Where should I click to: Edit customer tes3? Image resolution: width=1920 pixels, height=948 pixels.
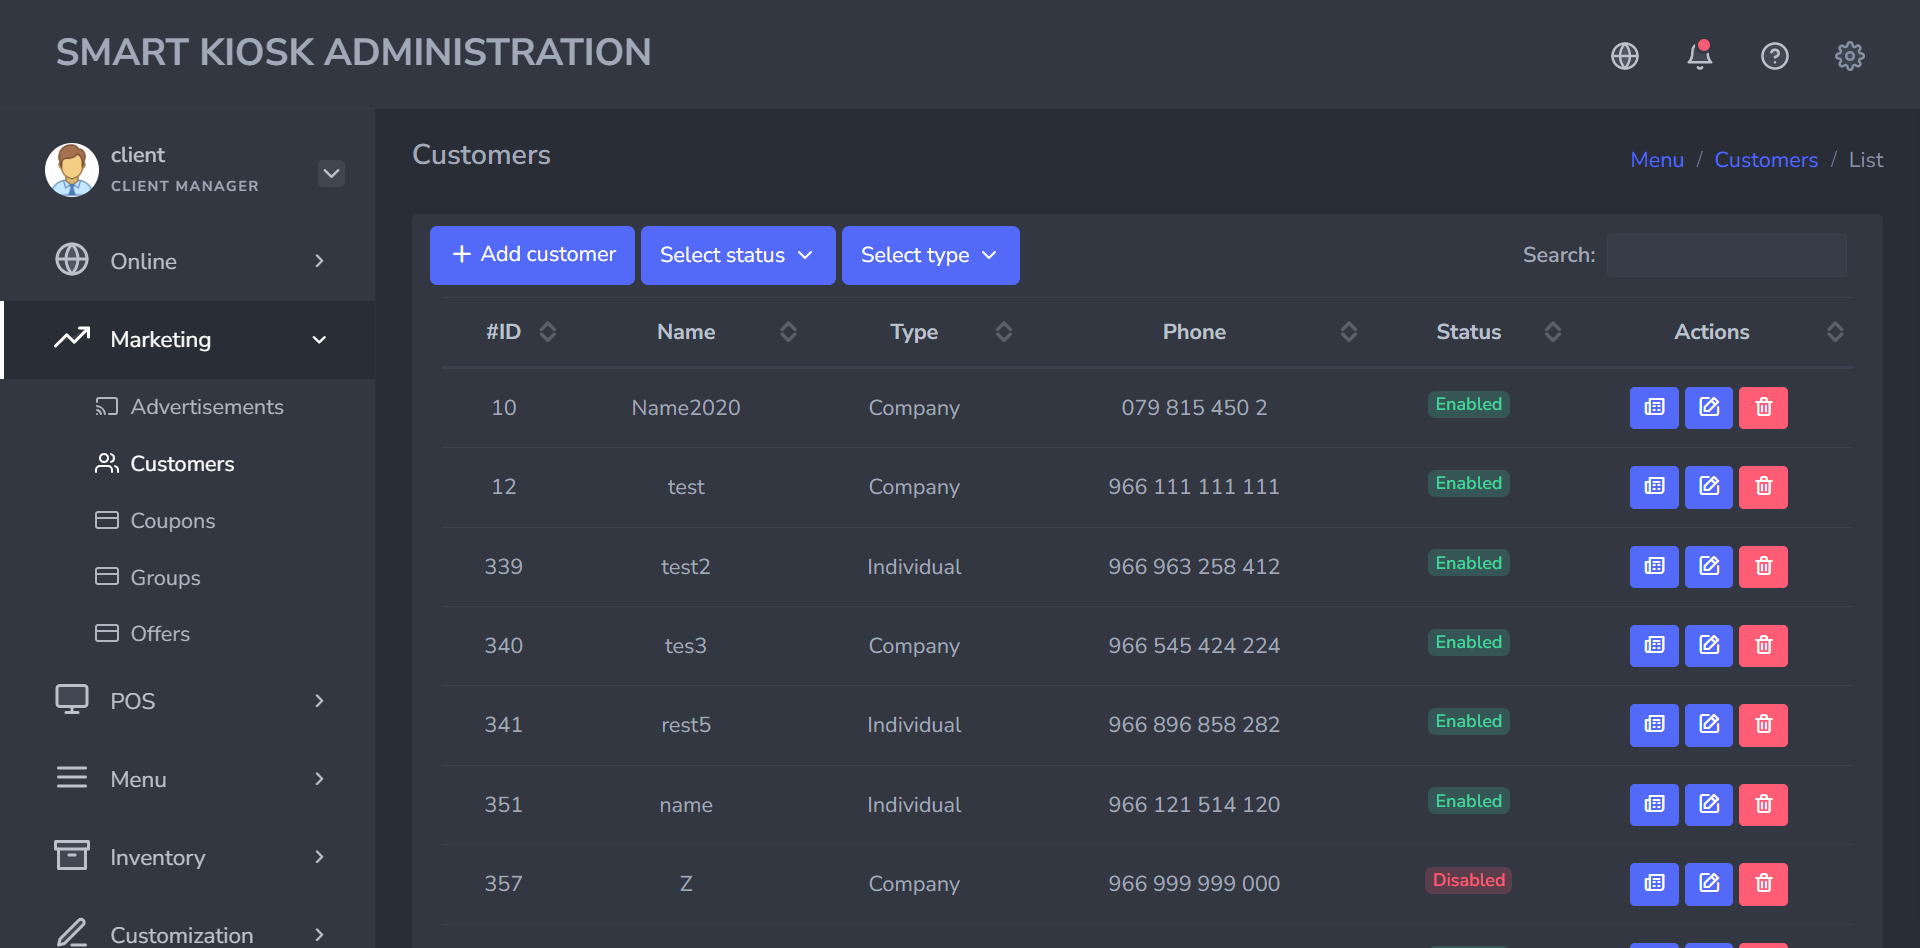tap(1709, 646)
